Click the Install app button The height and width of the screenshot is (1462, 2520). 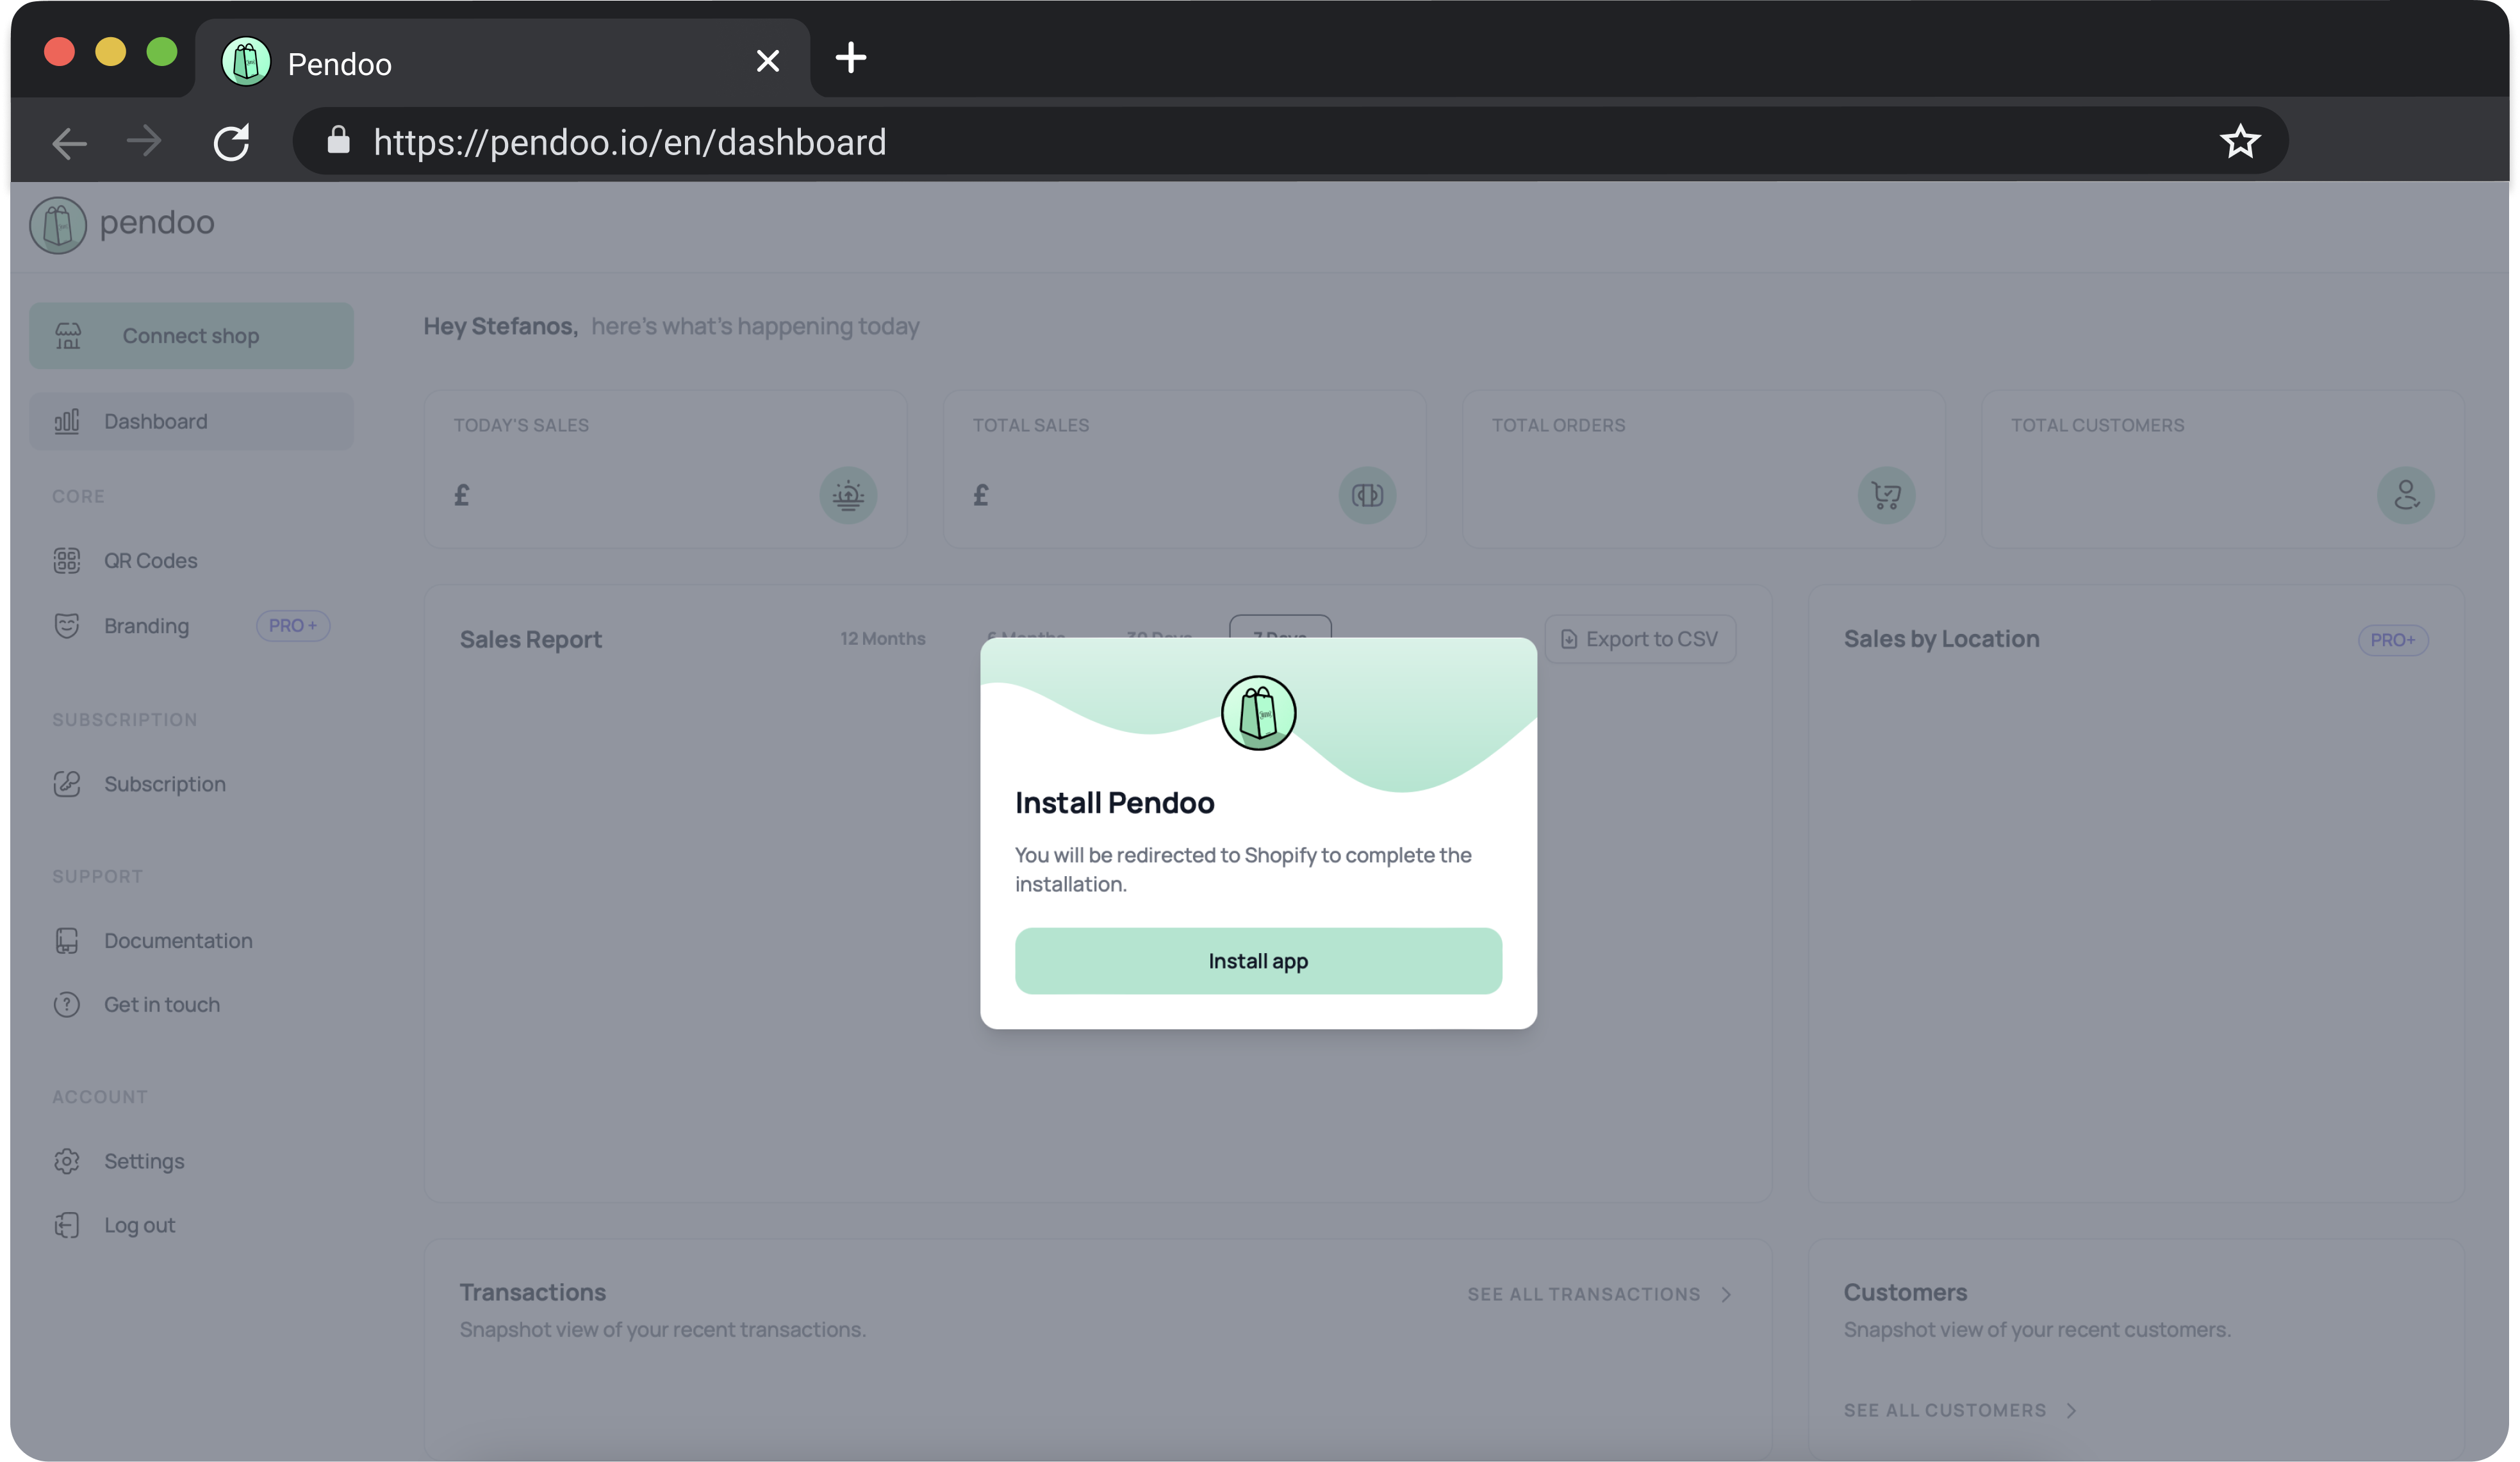click(1258, 960)
